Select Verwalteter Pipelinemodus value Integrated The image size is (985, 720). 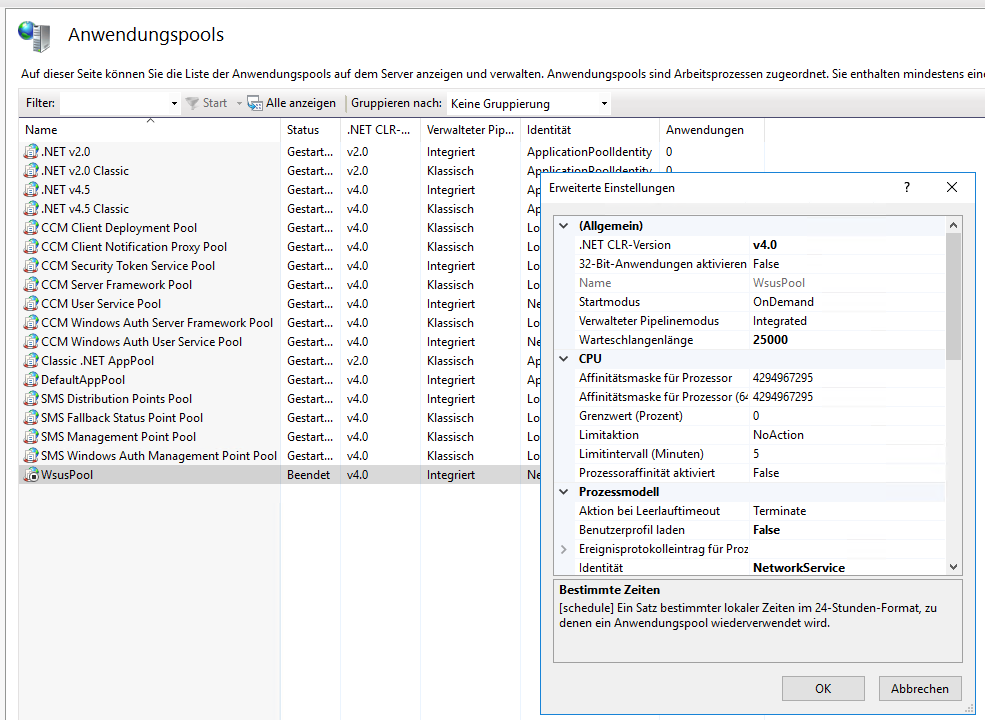[x=780, y=321]
